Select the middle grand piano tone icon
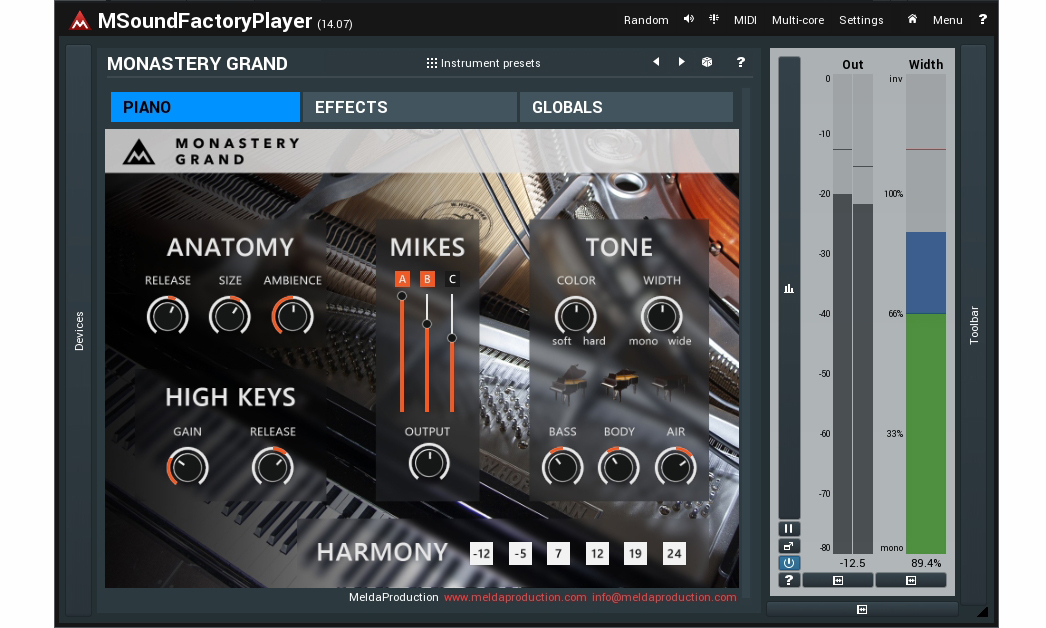This screenshot has width=1046, height=628. [620, 384]
